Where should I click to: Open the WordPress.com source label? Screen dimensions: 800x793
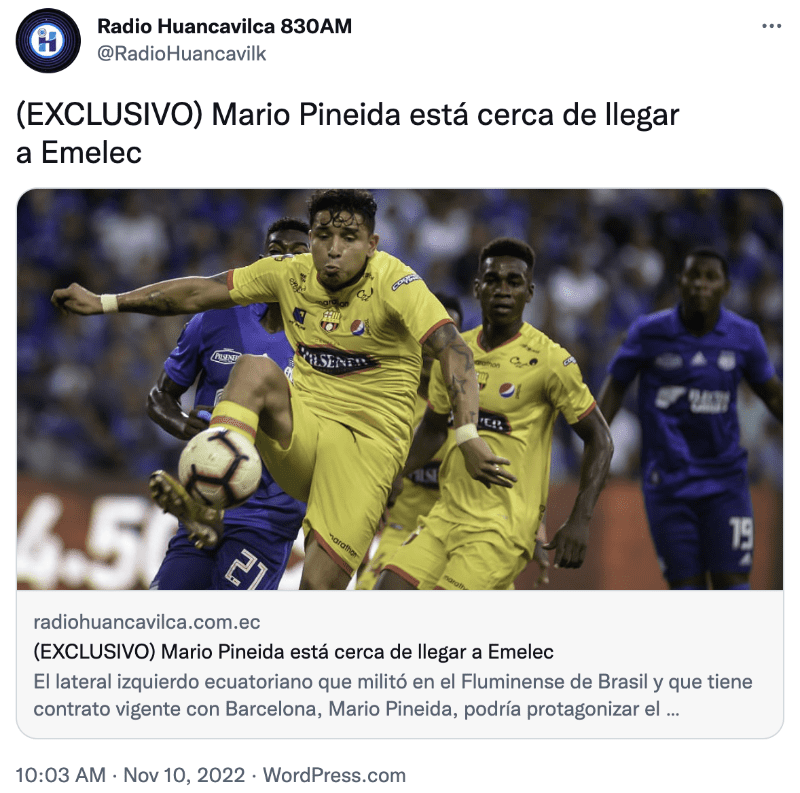[334, 775]
